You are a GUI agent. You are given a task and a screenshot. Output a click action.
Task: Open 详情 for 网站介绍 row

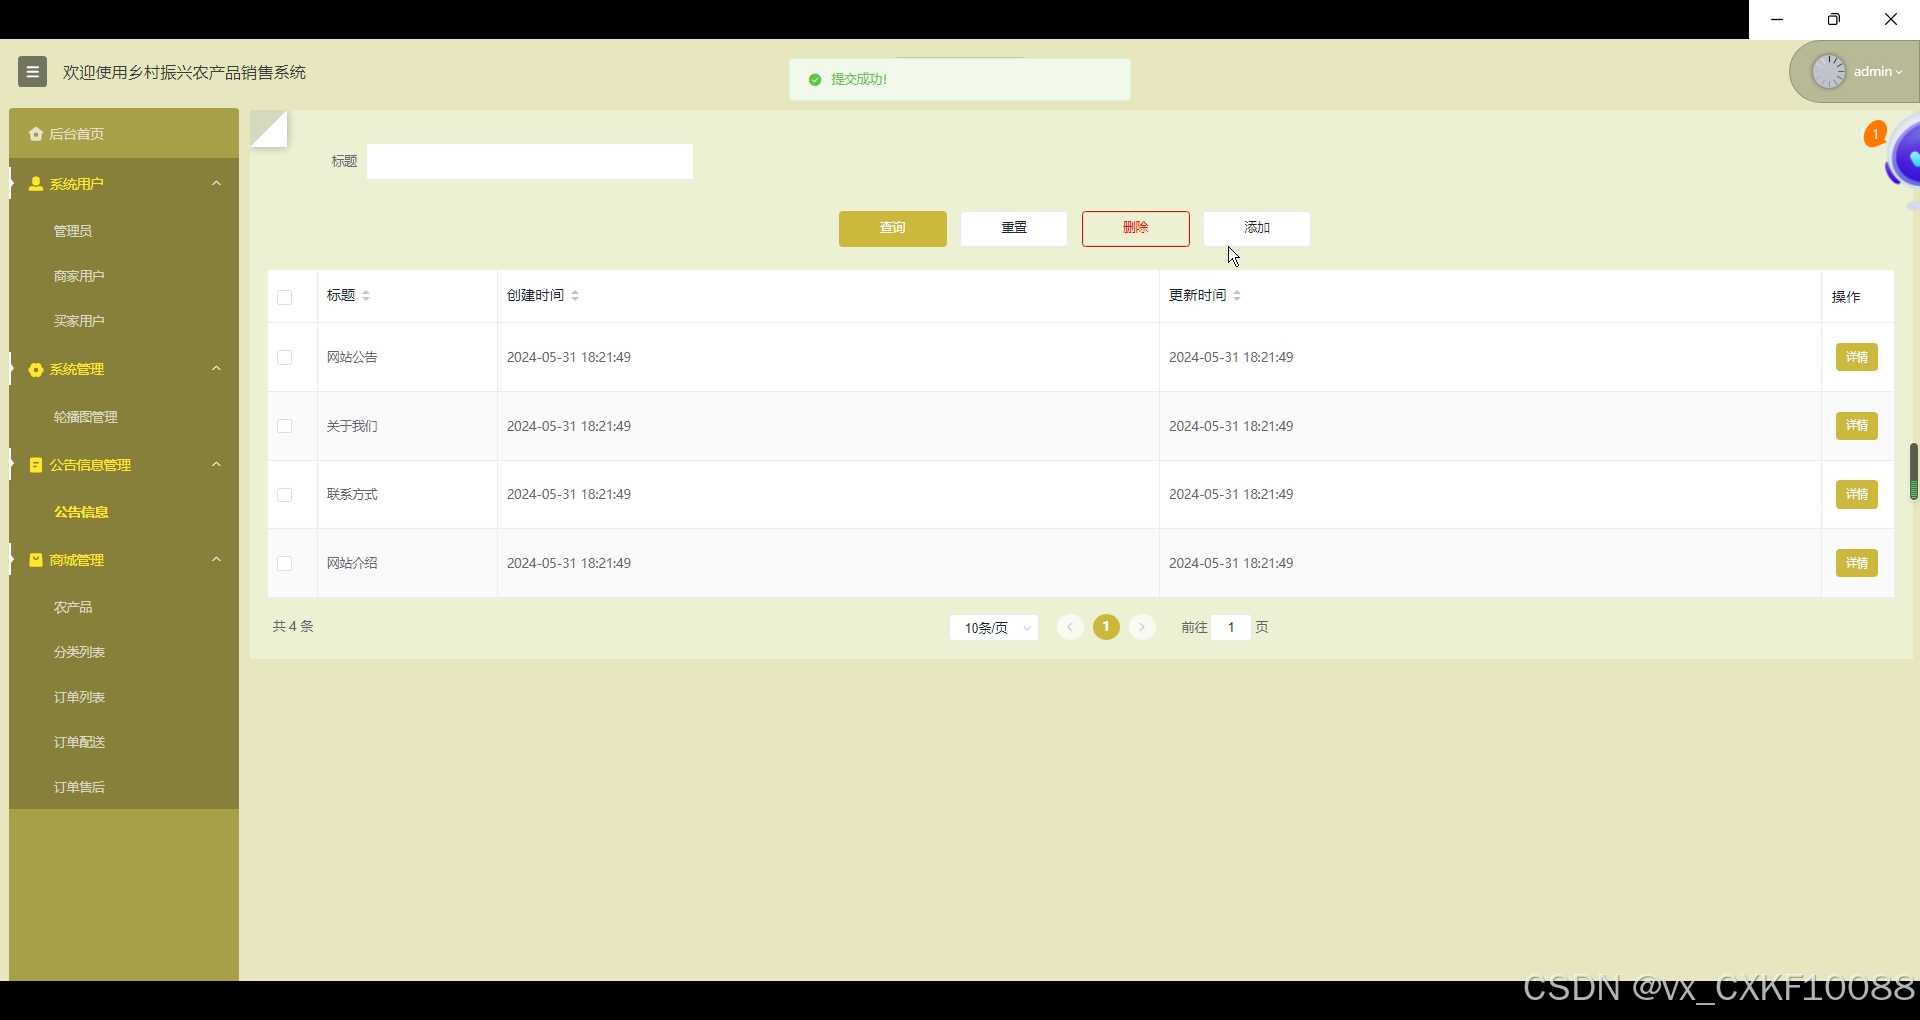(1856, 563)
